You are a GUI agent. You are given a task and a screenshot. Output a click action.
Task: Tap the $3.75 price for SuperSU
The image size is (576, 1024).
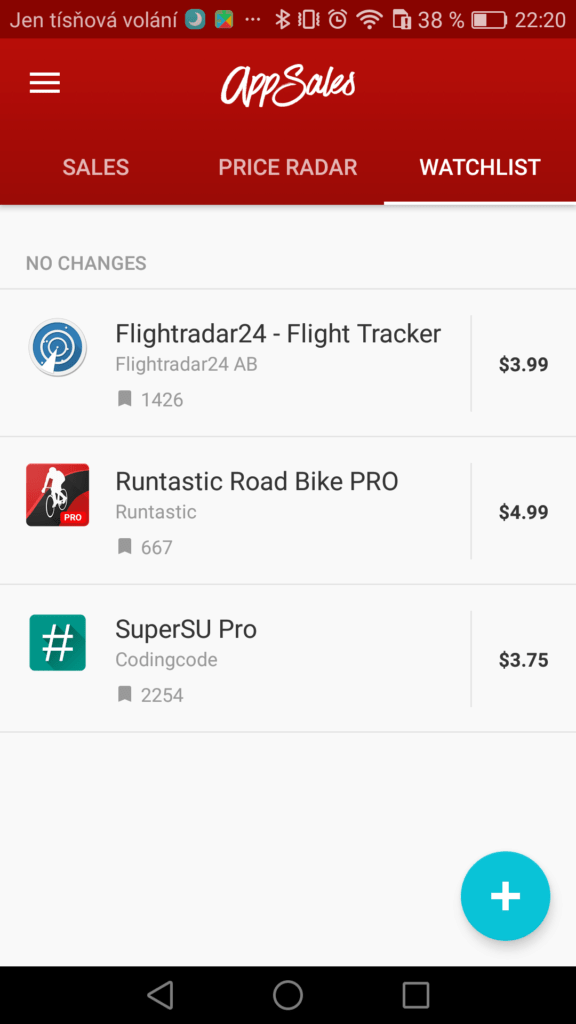tap(523, 660)
